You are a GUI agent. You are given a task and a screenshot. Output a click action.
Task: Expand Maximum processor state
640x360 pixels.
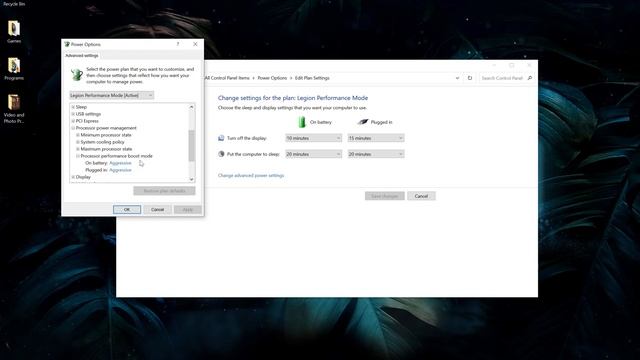click(78, 149)
